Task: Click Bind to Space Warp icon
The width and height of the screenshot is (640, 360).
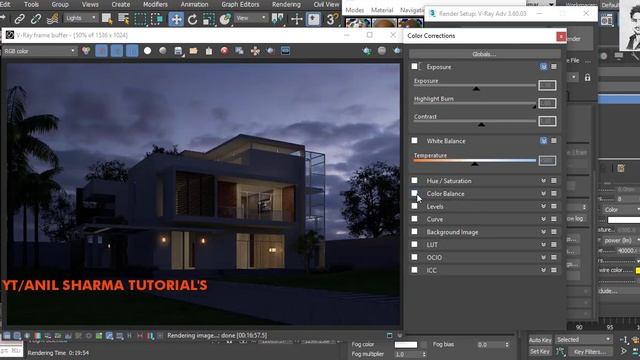Action: 52,19
